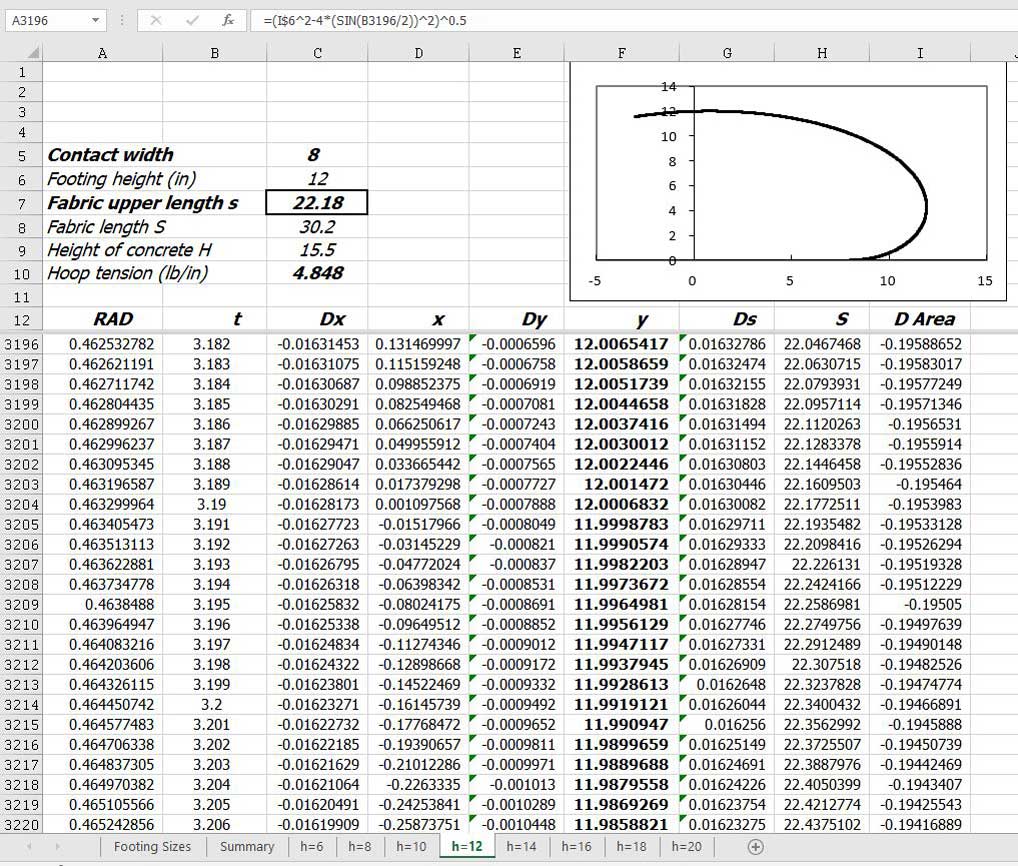Image resolution: width=1018 pixels, height=866 pixels.
Task: Select row 12 header
Action: [21, 319]
